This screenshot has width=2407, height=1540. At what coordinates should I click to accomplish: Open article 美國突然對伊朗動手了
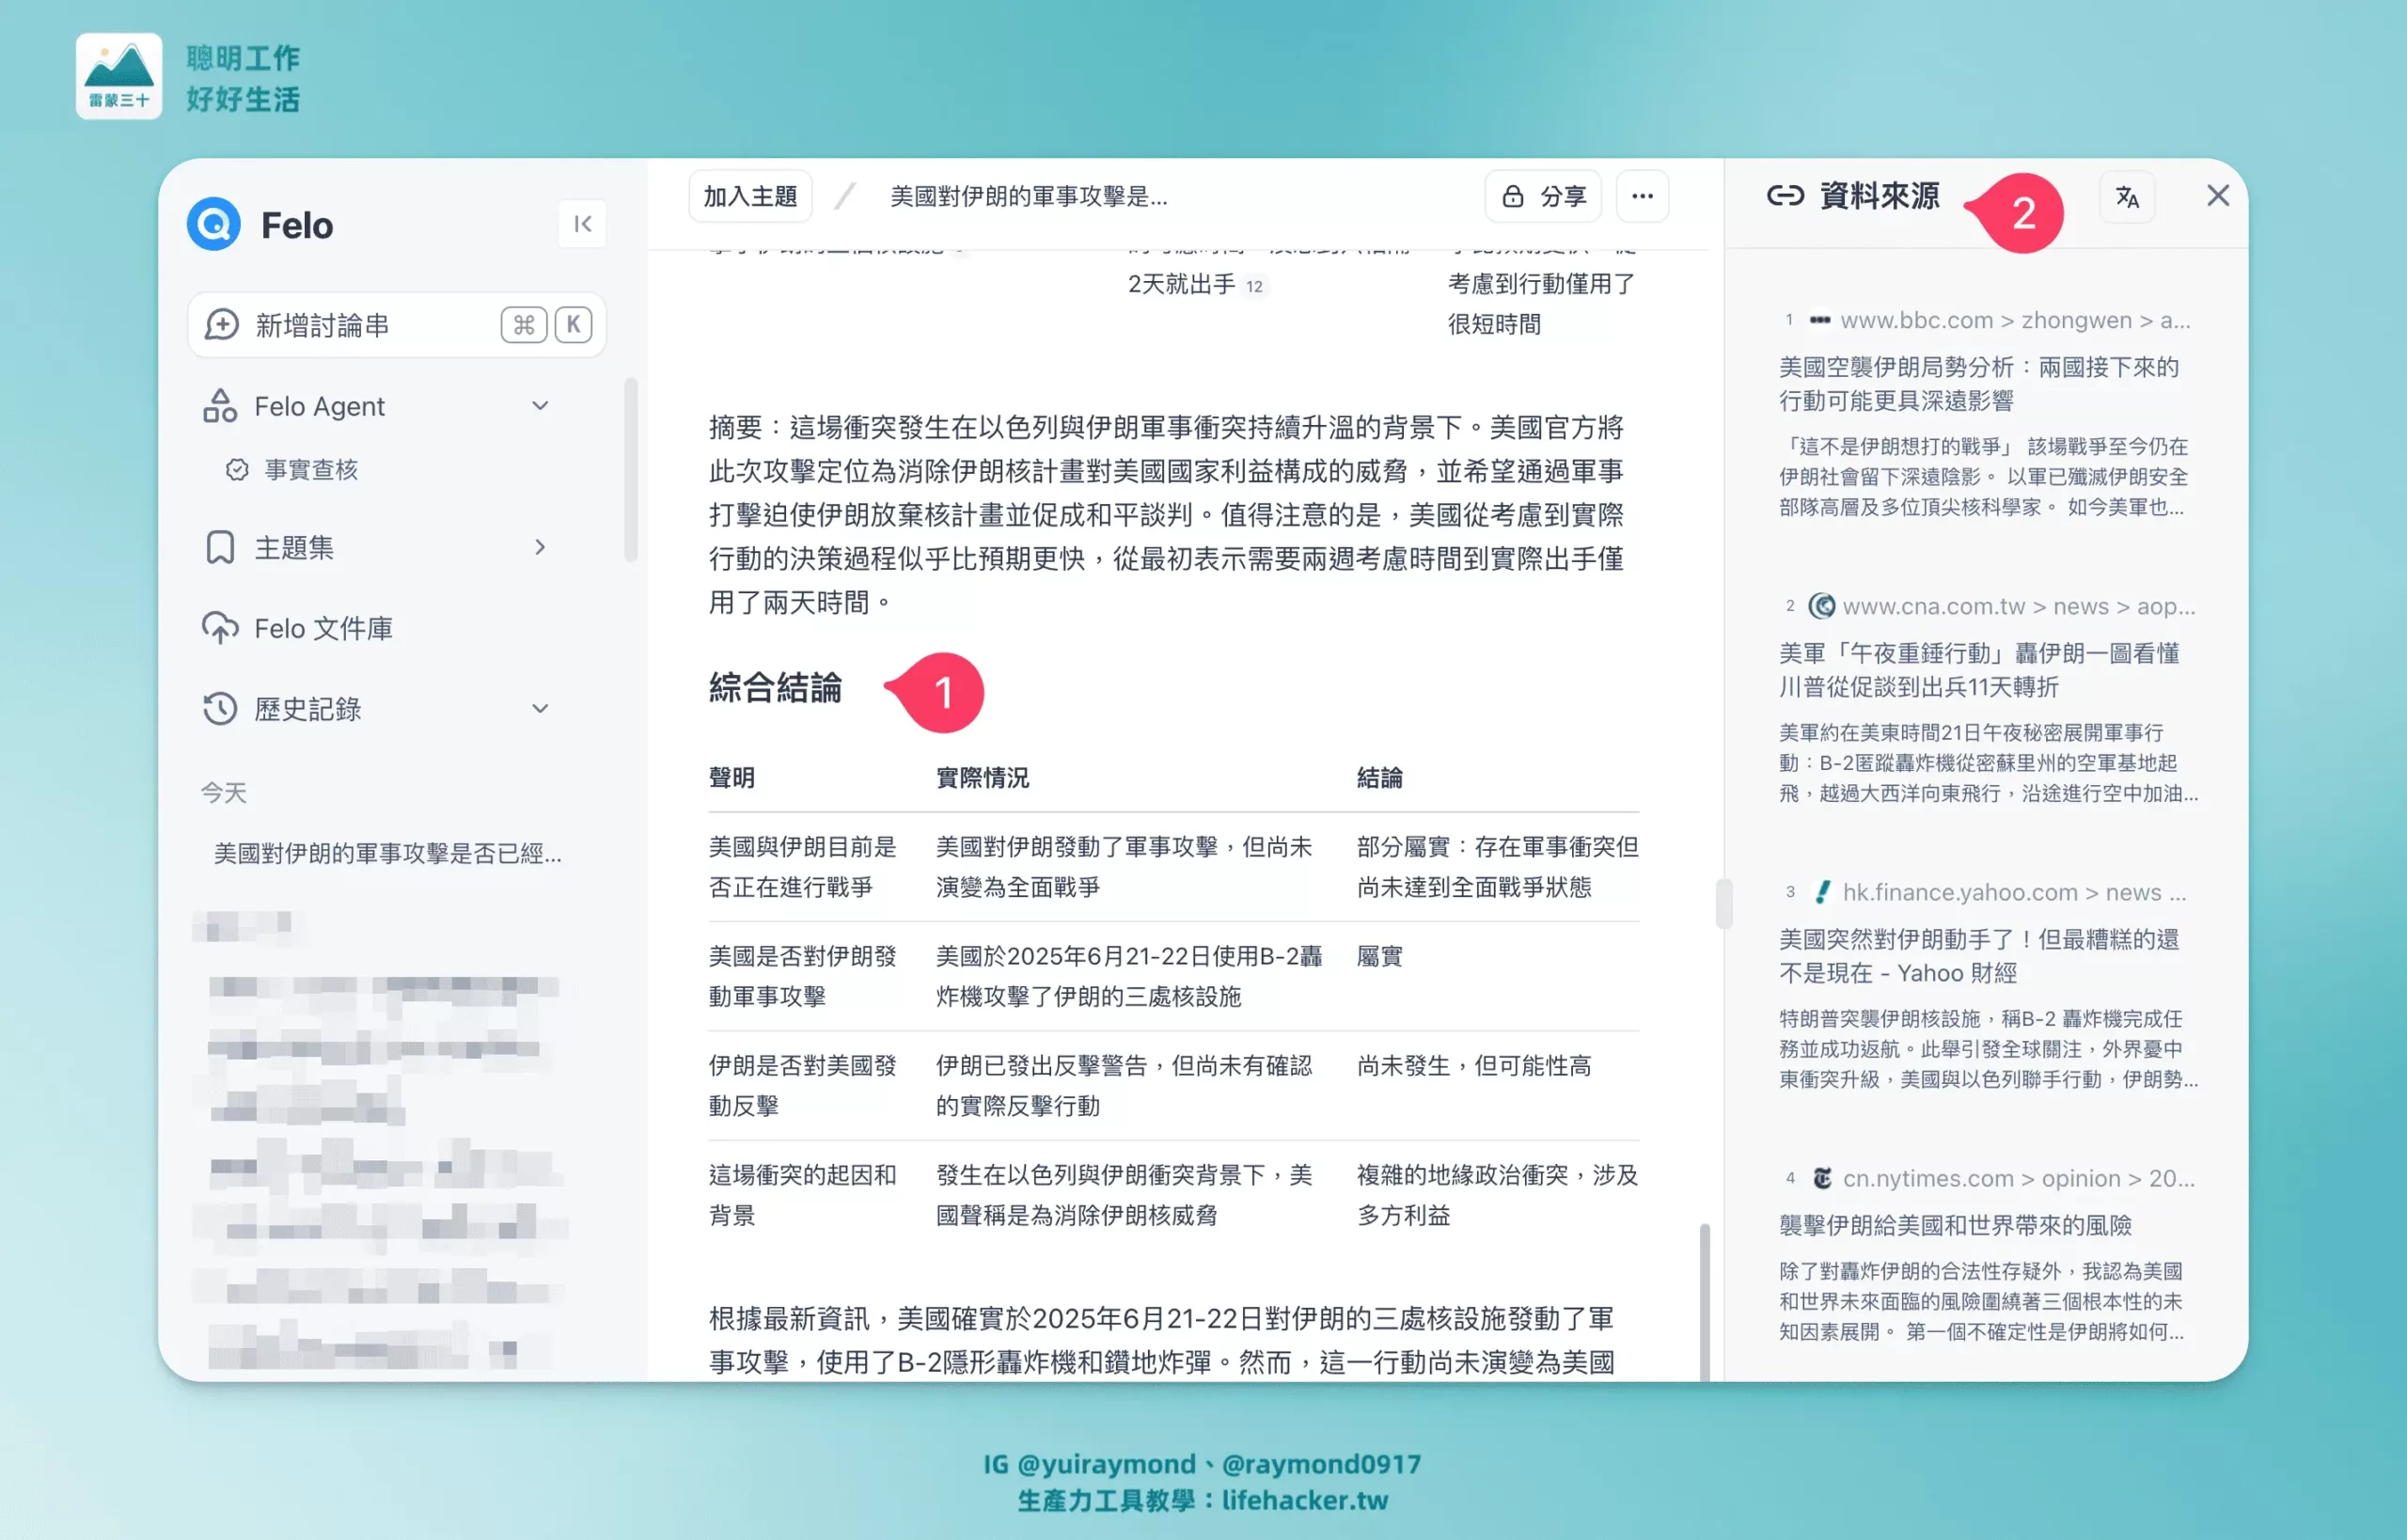1978,956
